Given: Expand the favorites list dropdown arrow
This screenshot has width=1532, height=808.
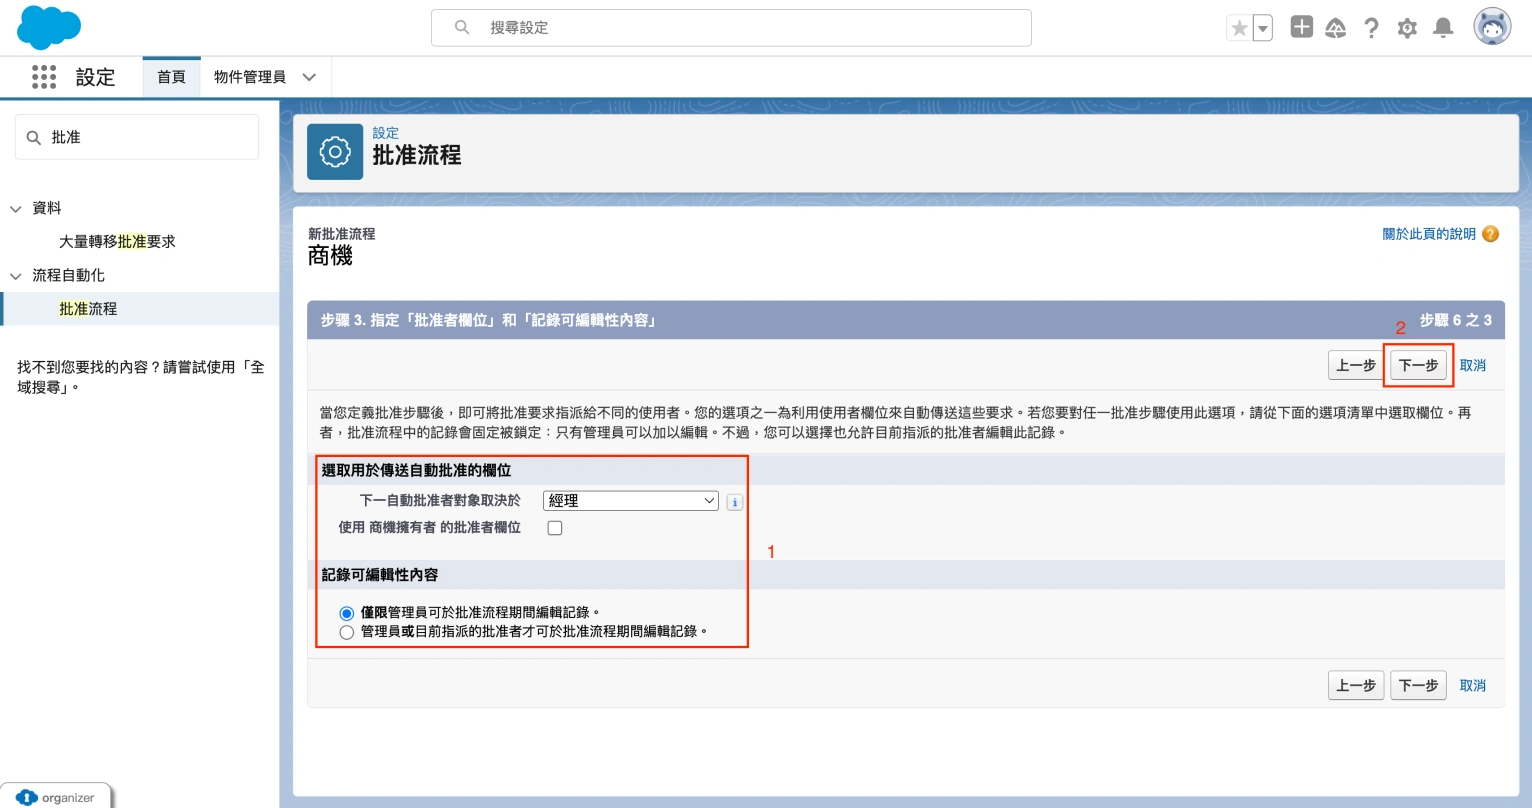Looking at the screenshot, I should (x=1263, y=28).
